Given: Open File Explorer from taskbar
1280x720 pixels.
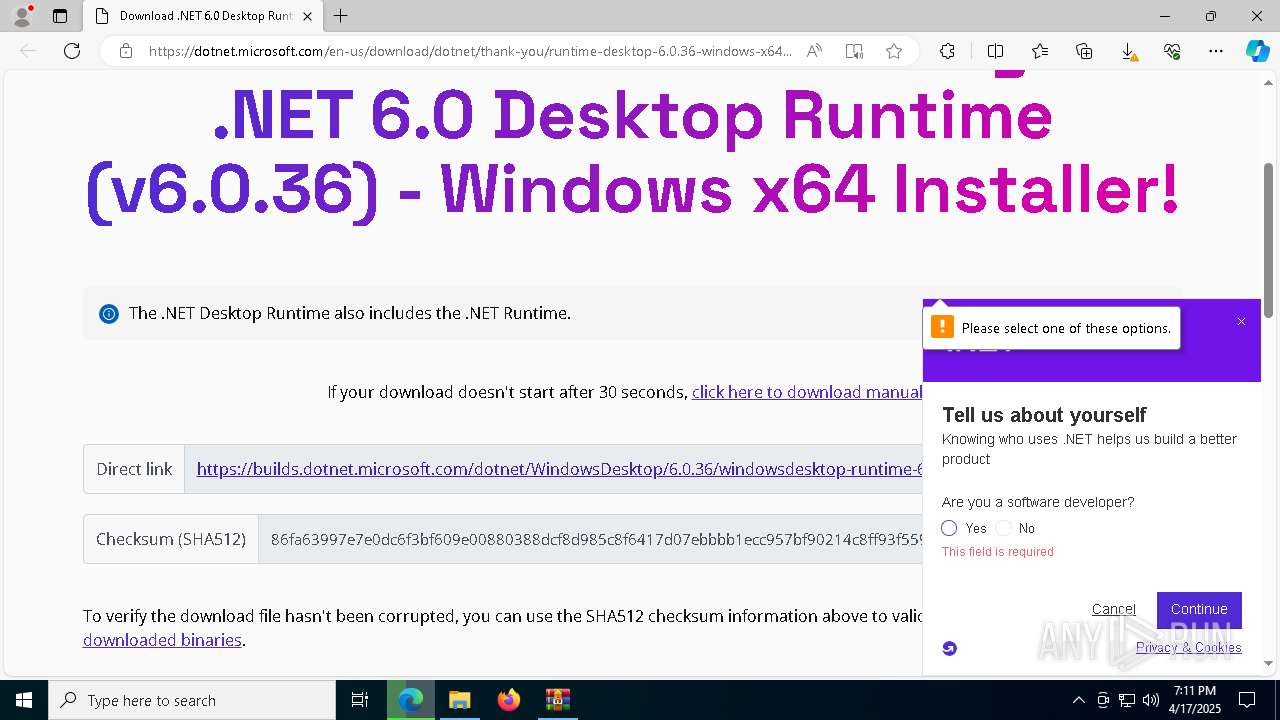Looking at the screenshot, I should point(459,700).
